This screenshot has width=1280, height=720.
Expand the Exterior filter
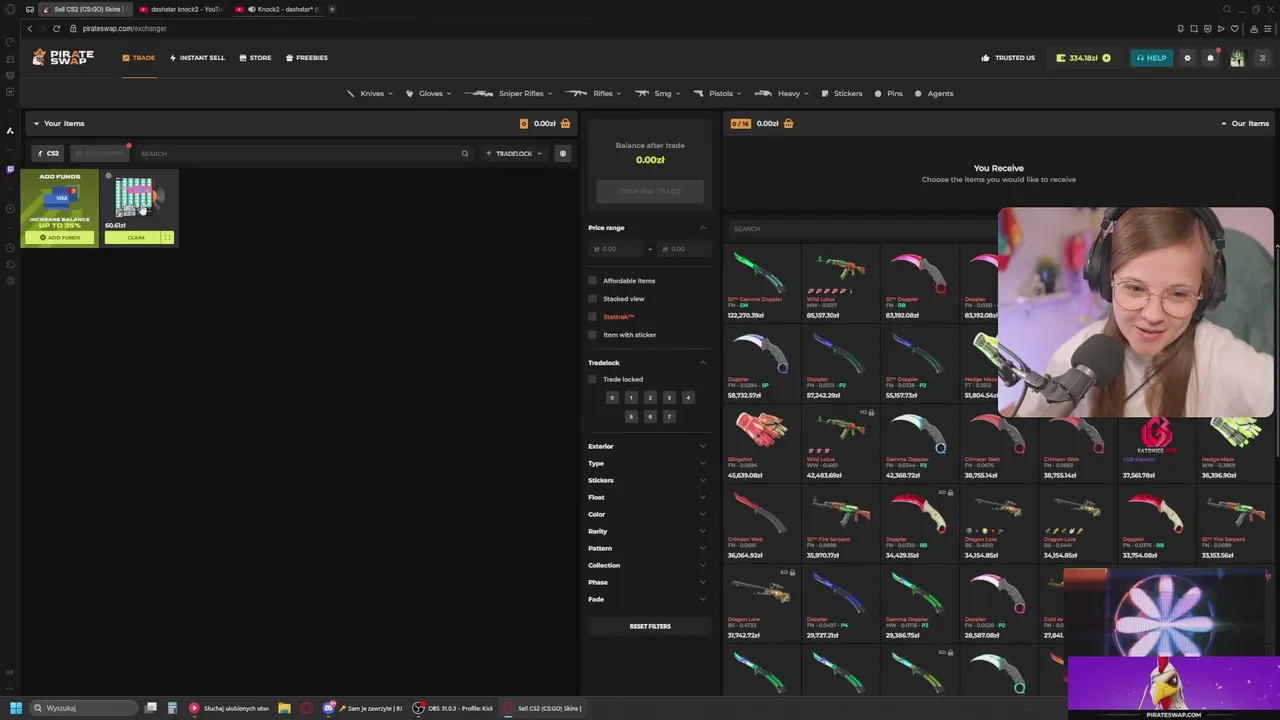(647, 446)
